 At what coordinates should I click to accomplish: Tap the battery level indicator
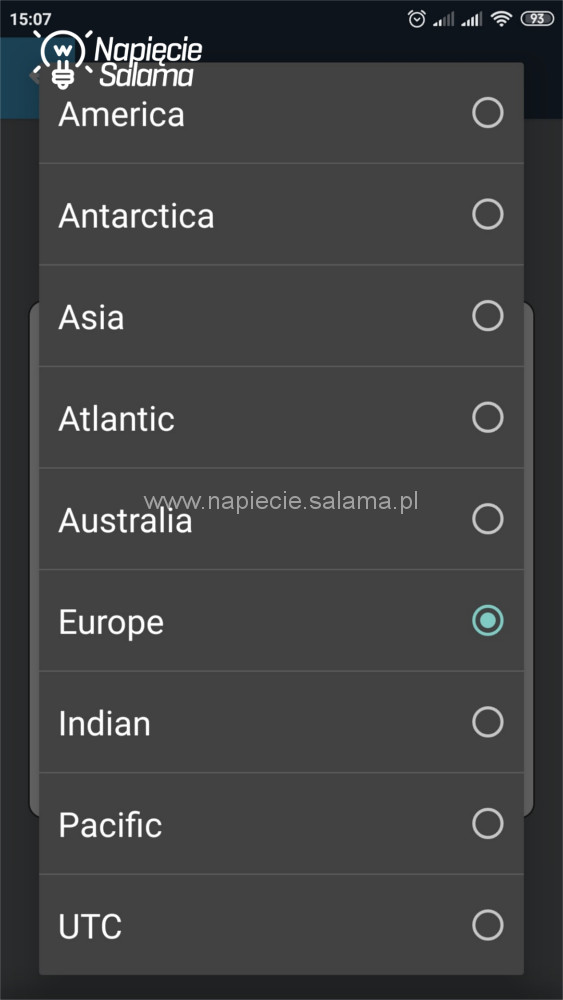[537, 19]
